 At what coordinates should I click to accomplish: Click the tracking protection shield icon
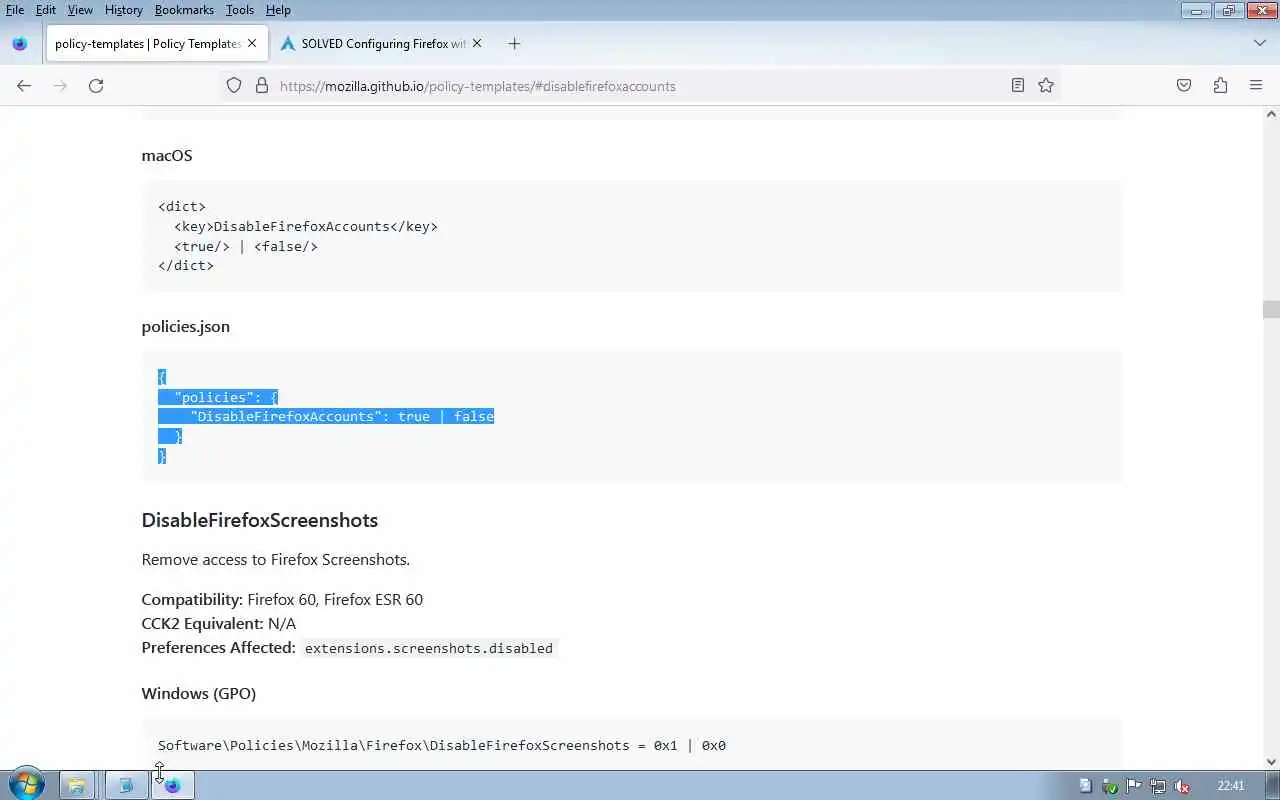click(234, 86)
